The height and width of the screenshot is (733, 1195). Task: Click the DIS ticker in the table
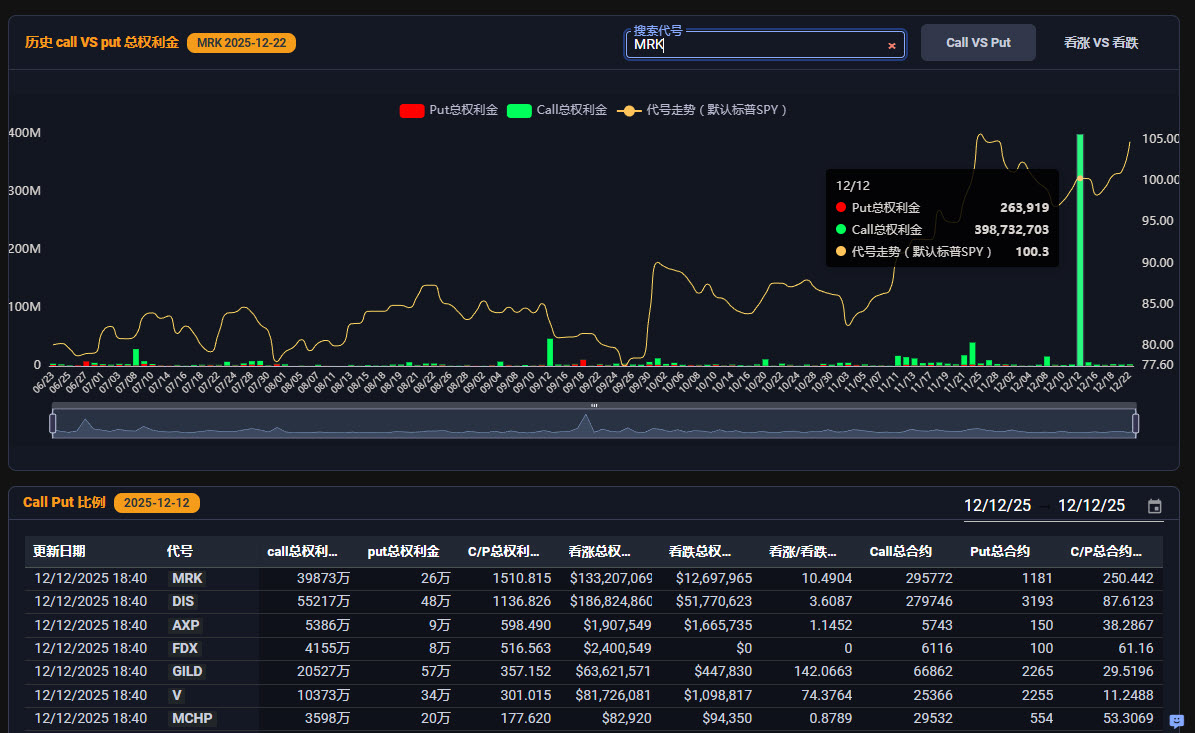coord(184,602)
